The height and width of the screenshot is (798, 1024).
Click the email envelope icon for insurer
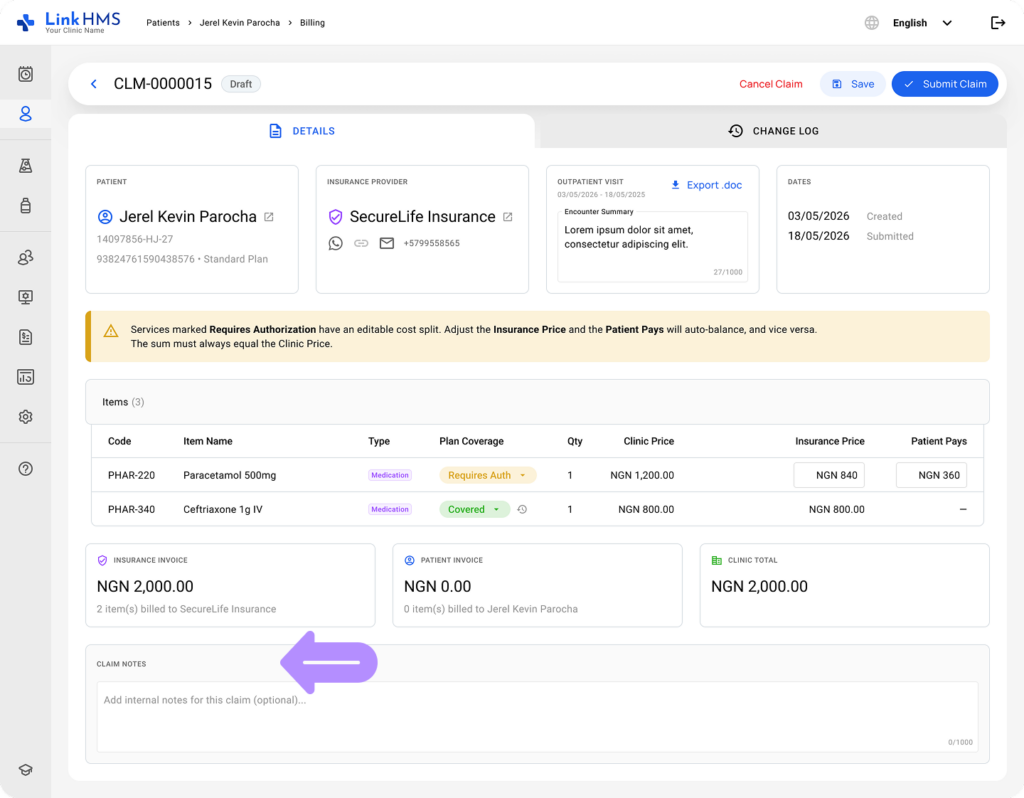tap(387, 244)
